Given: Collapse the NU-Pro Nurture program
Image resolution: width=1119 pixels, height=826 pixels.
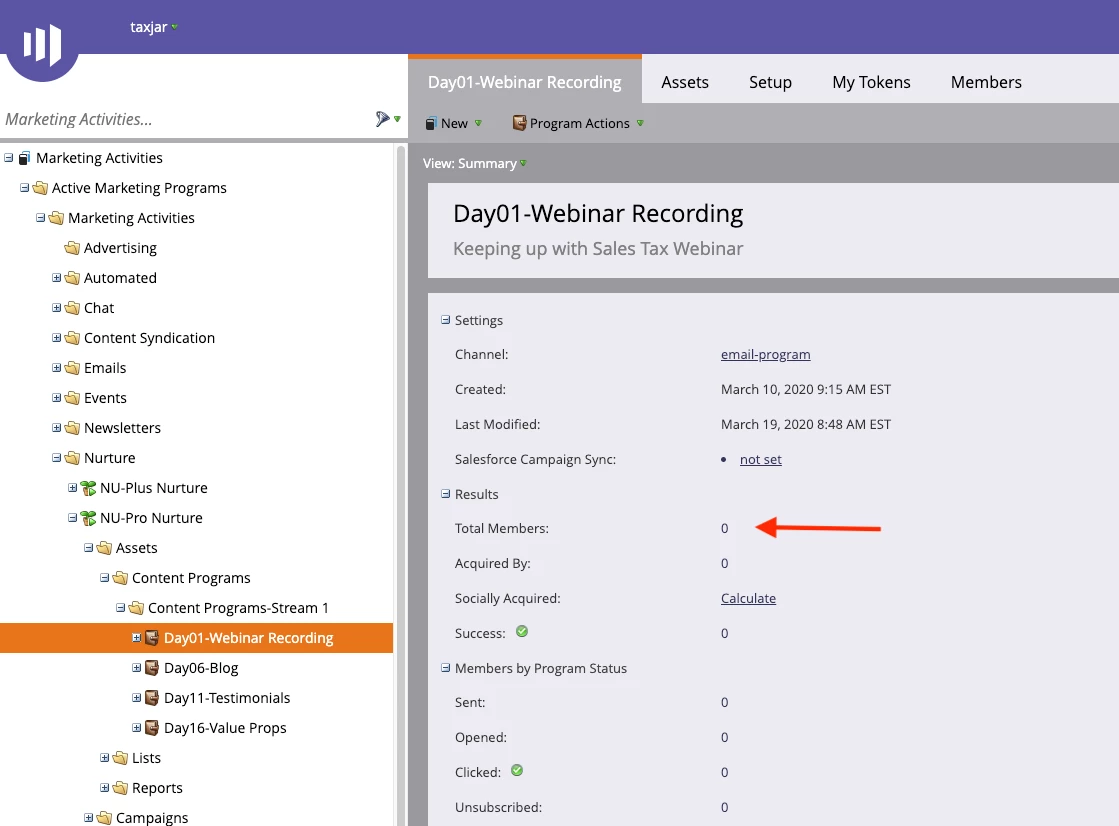Looking at the screenshot, I should [x=72, y=518].
